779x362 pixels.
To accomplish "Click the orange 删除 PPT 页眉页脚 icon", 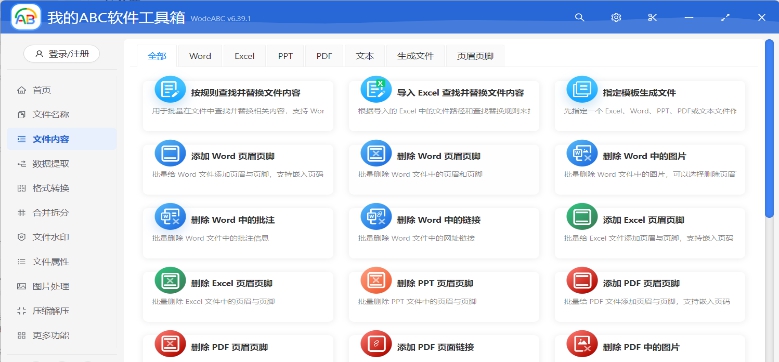I will click(376, 281).
